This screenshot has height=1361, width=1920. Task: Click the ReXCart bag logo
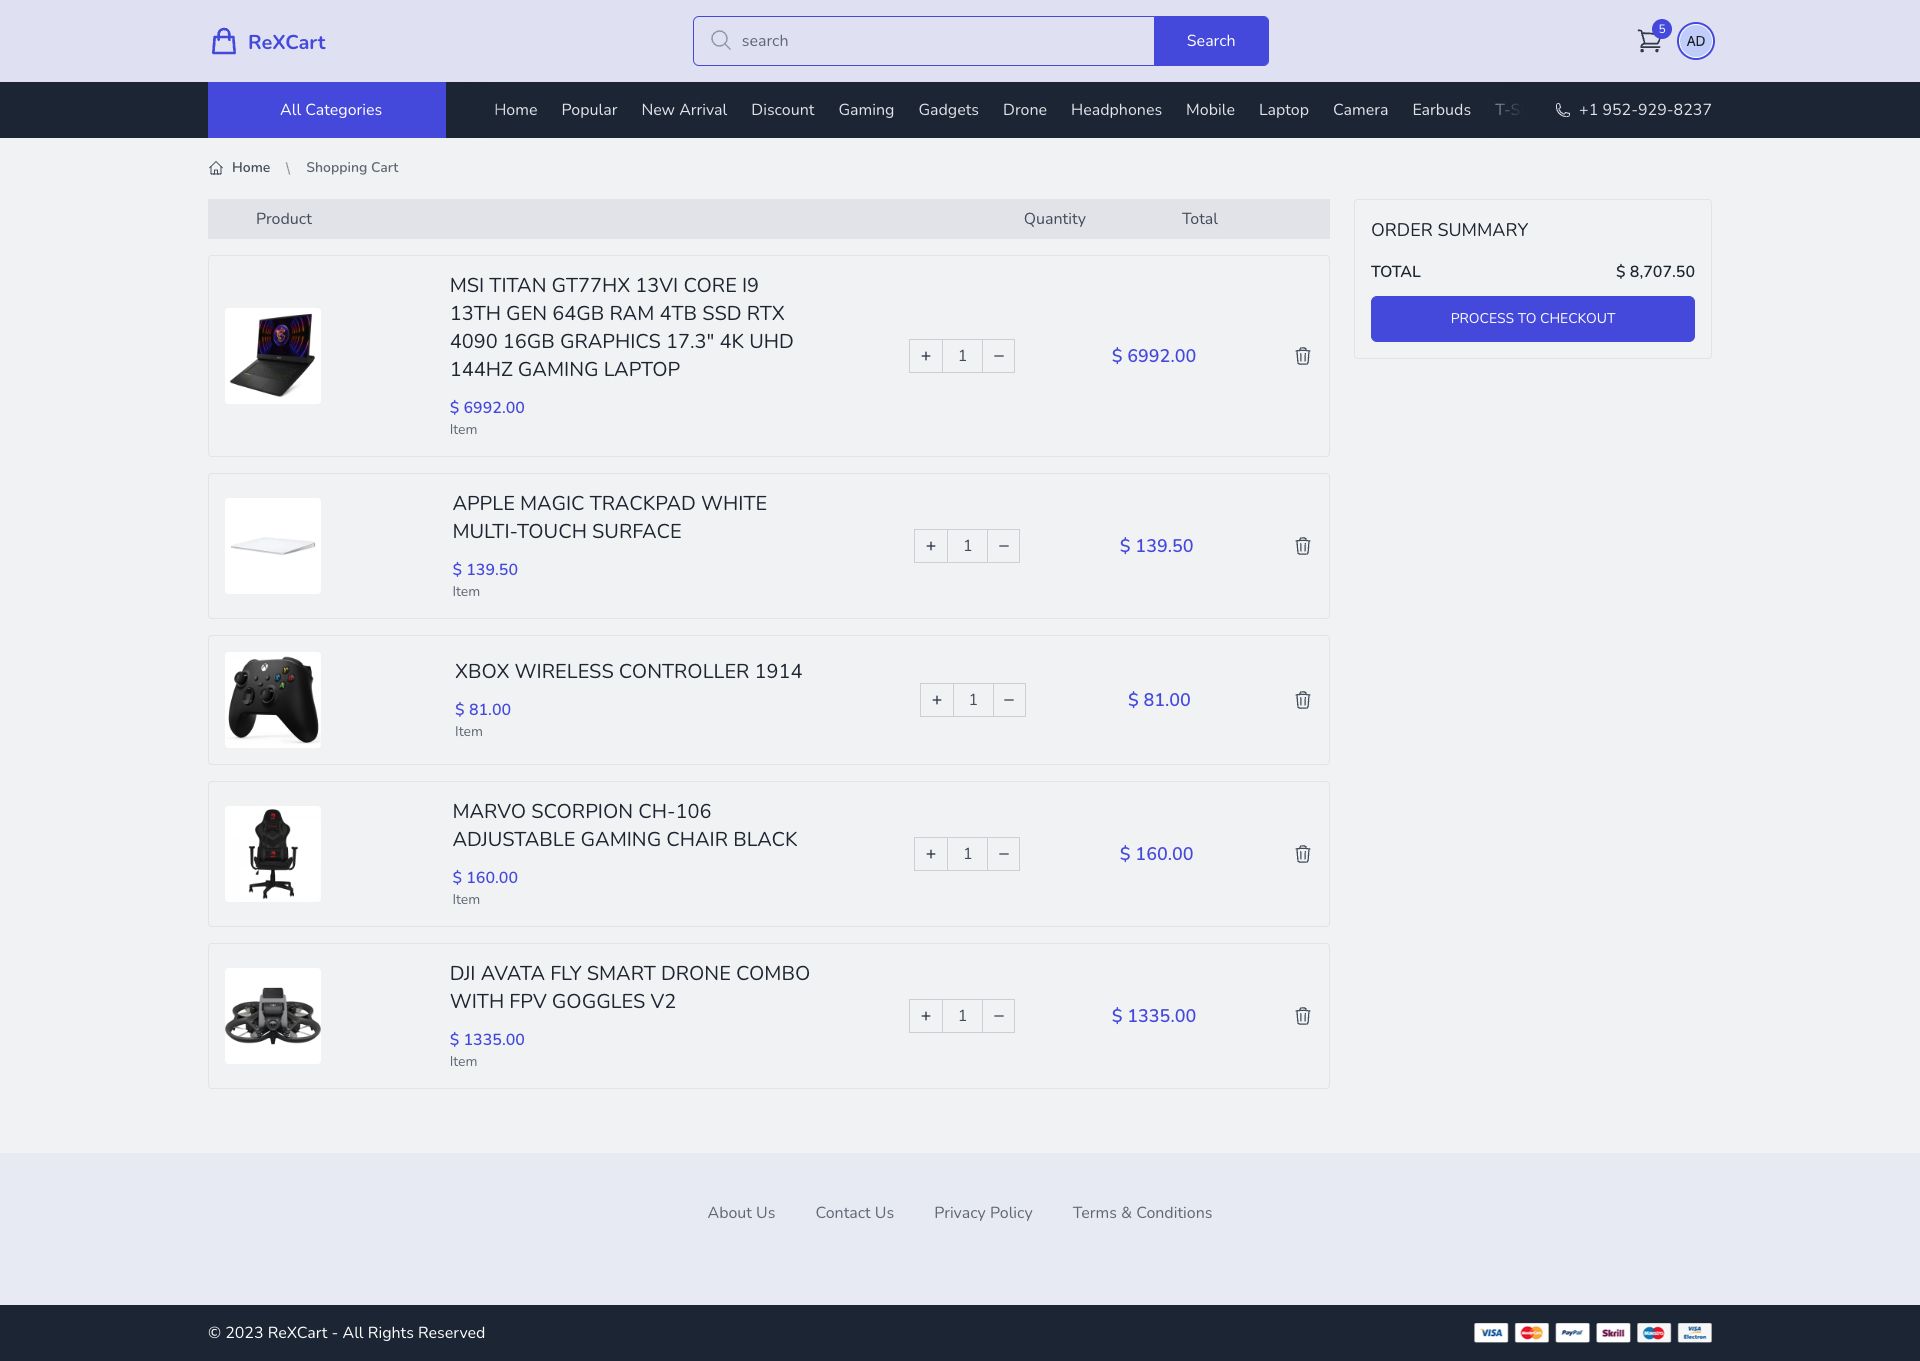pyautogui.click(x=224, y=41)
